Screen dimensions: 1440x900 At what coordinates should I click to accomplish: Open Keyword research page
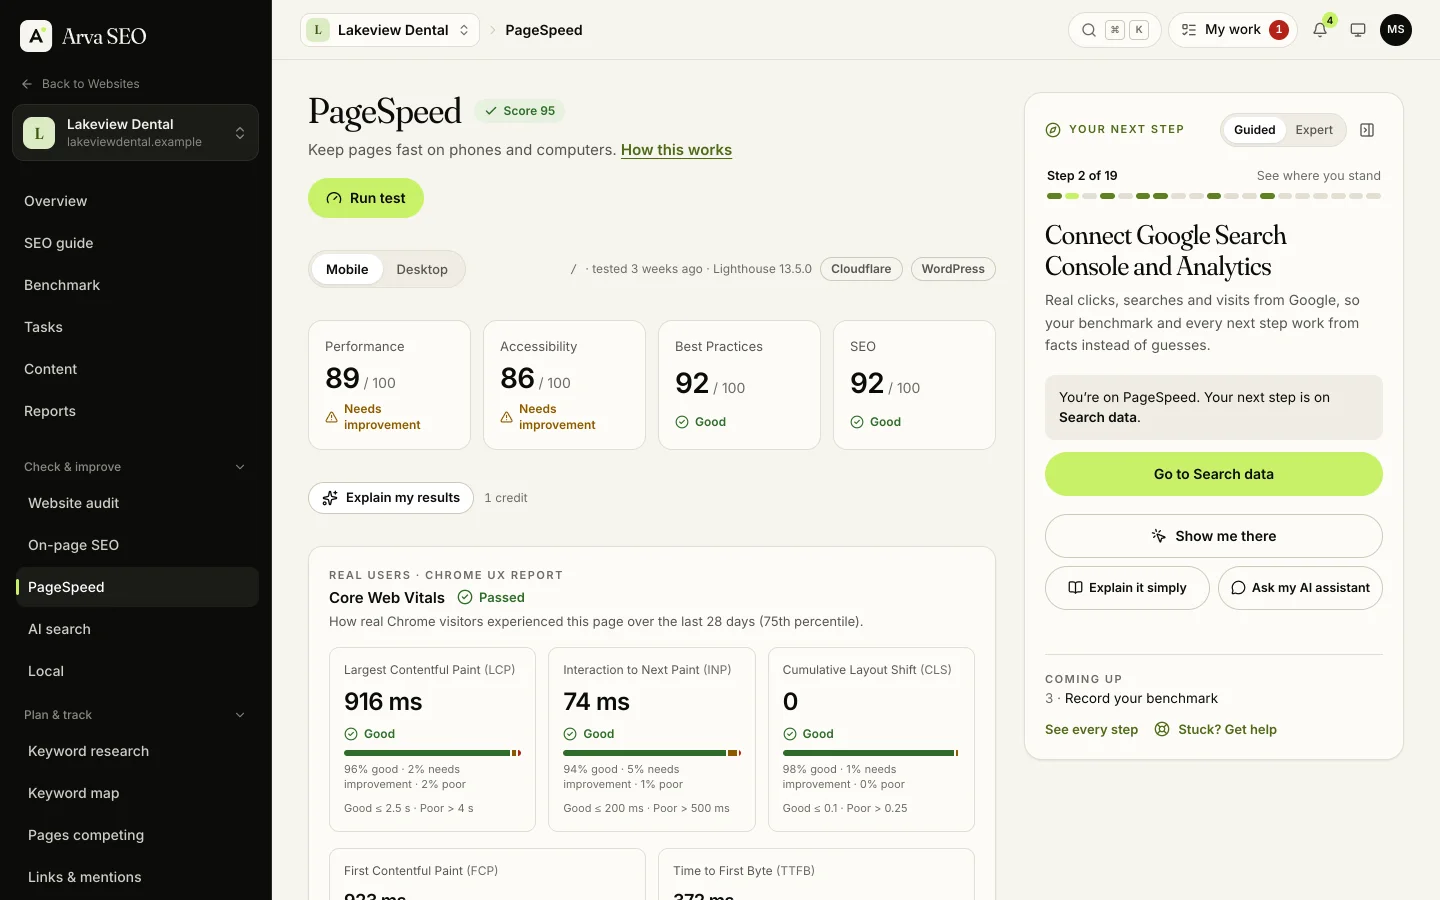point(137,751)
